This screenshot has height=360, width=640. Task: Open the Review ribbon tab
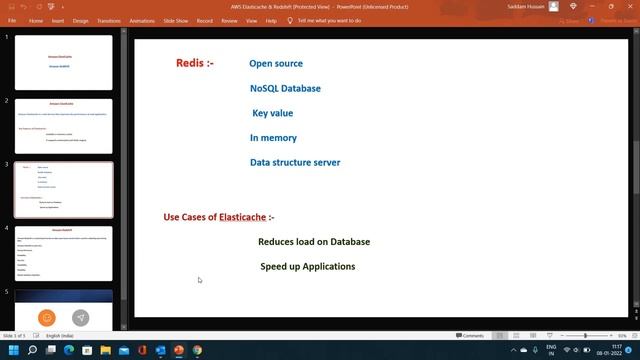tap(229, 20)
